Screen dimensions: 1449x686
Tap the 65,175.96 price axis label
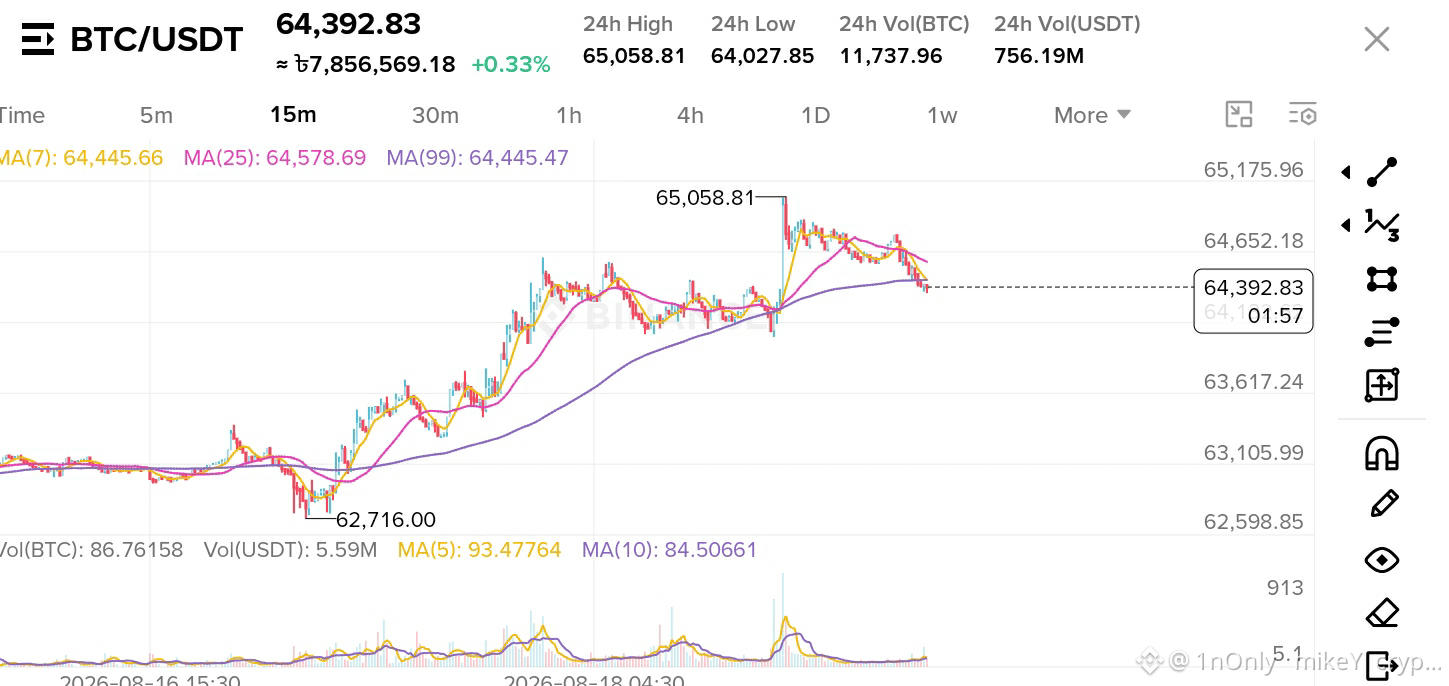[x=1254, y=170]
